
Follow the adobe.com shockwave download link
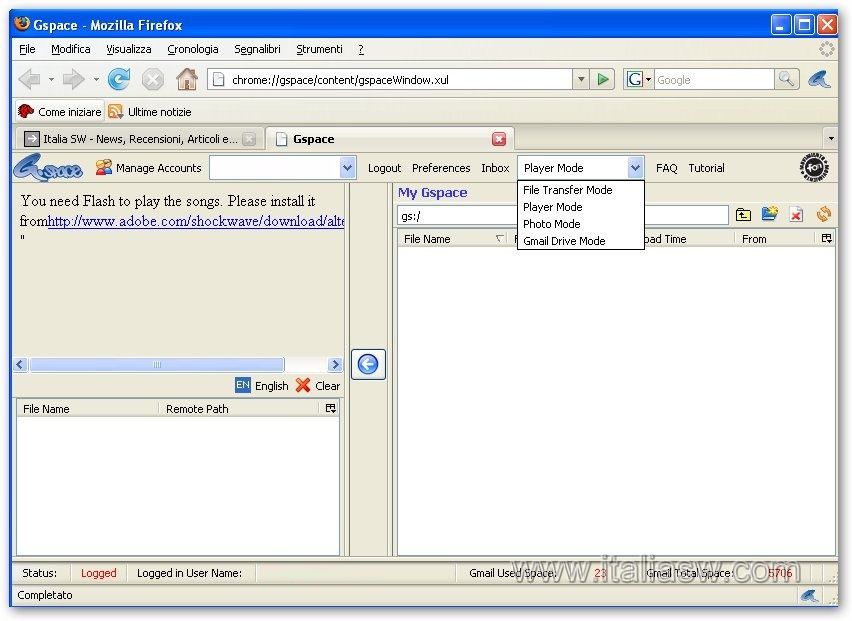[x=196, y=221]
